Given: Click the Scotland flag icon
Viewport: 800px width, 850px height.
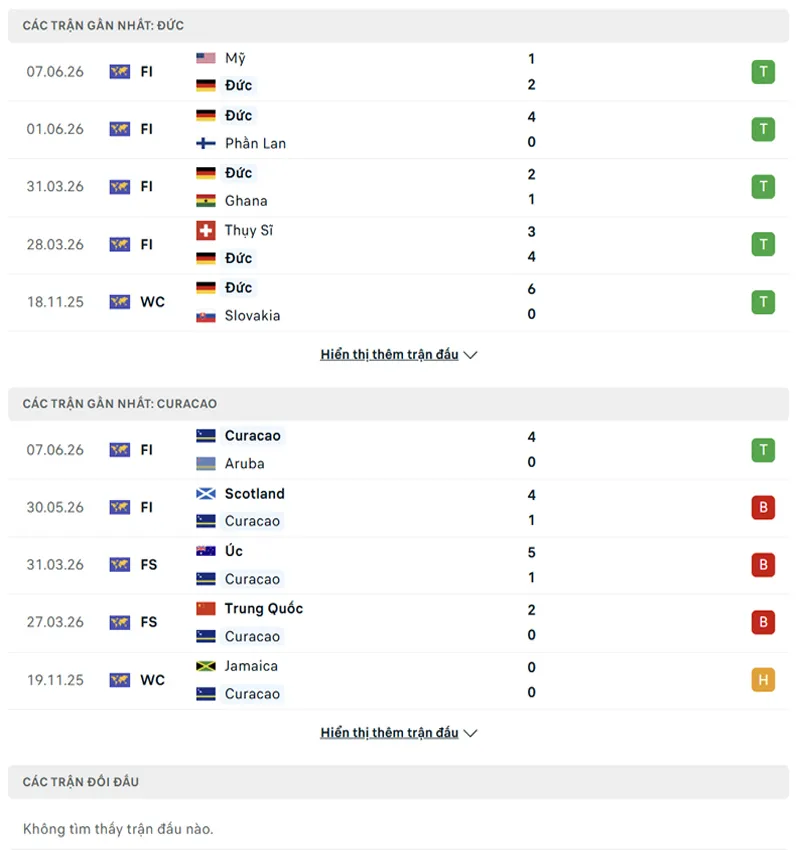Looking at the screenshot, I should [205, 493].
